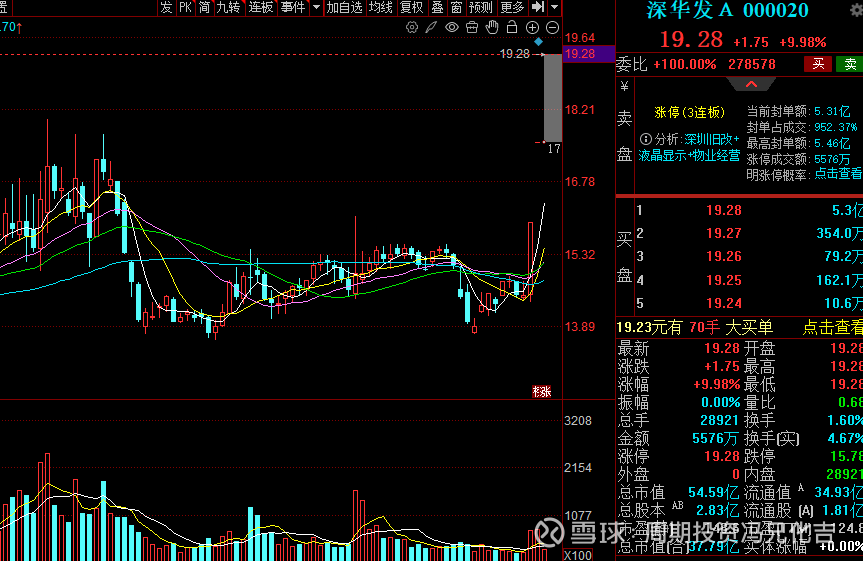The image size is (863, 561).
Task: Open dropdown arrow at toolbar end
Action: point(555,7)
